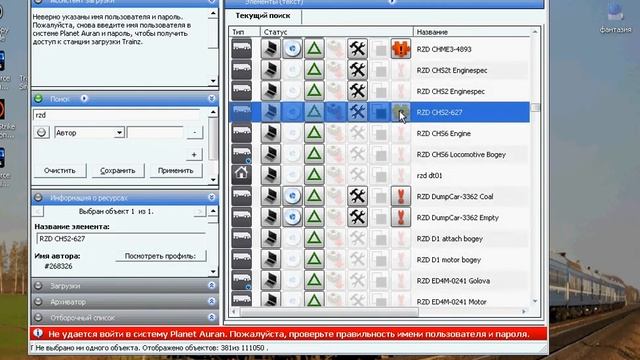Screen dimensions: 640x360
Task: Click the Применить button
Action: pos(176,171)
